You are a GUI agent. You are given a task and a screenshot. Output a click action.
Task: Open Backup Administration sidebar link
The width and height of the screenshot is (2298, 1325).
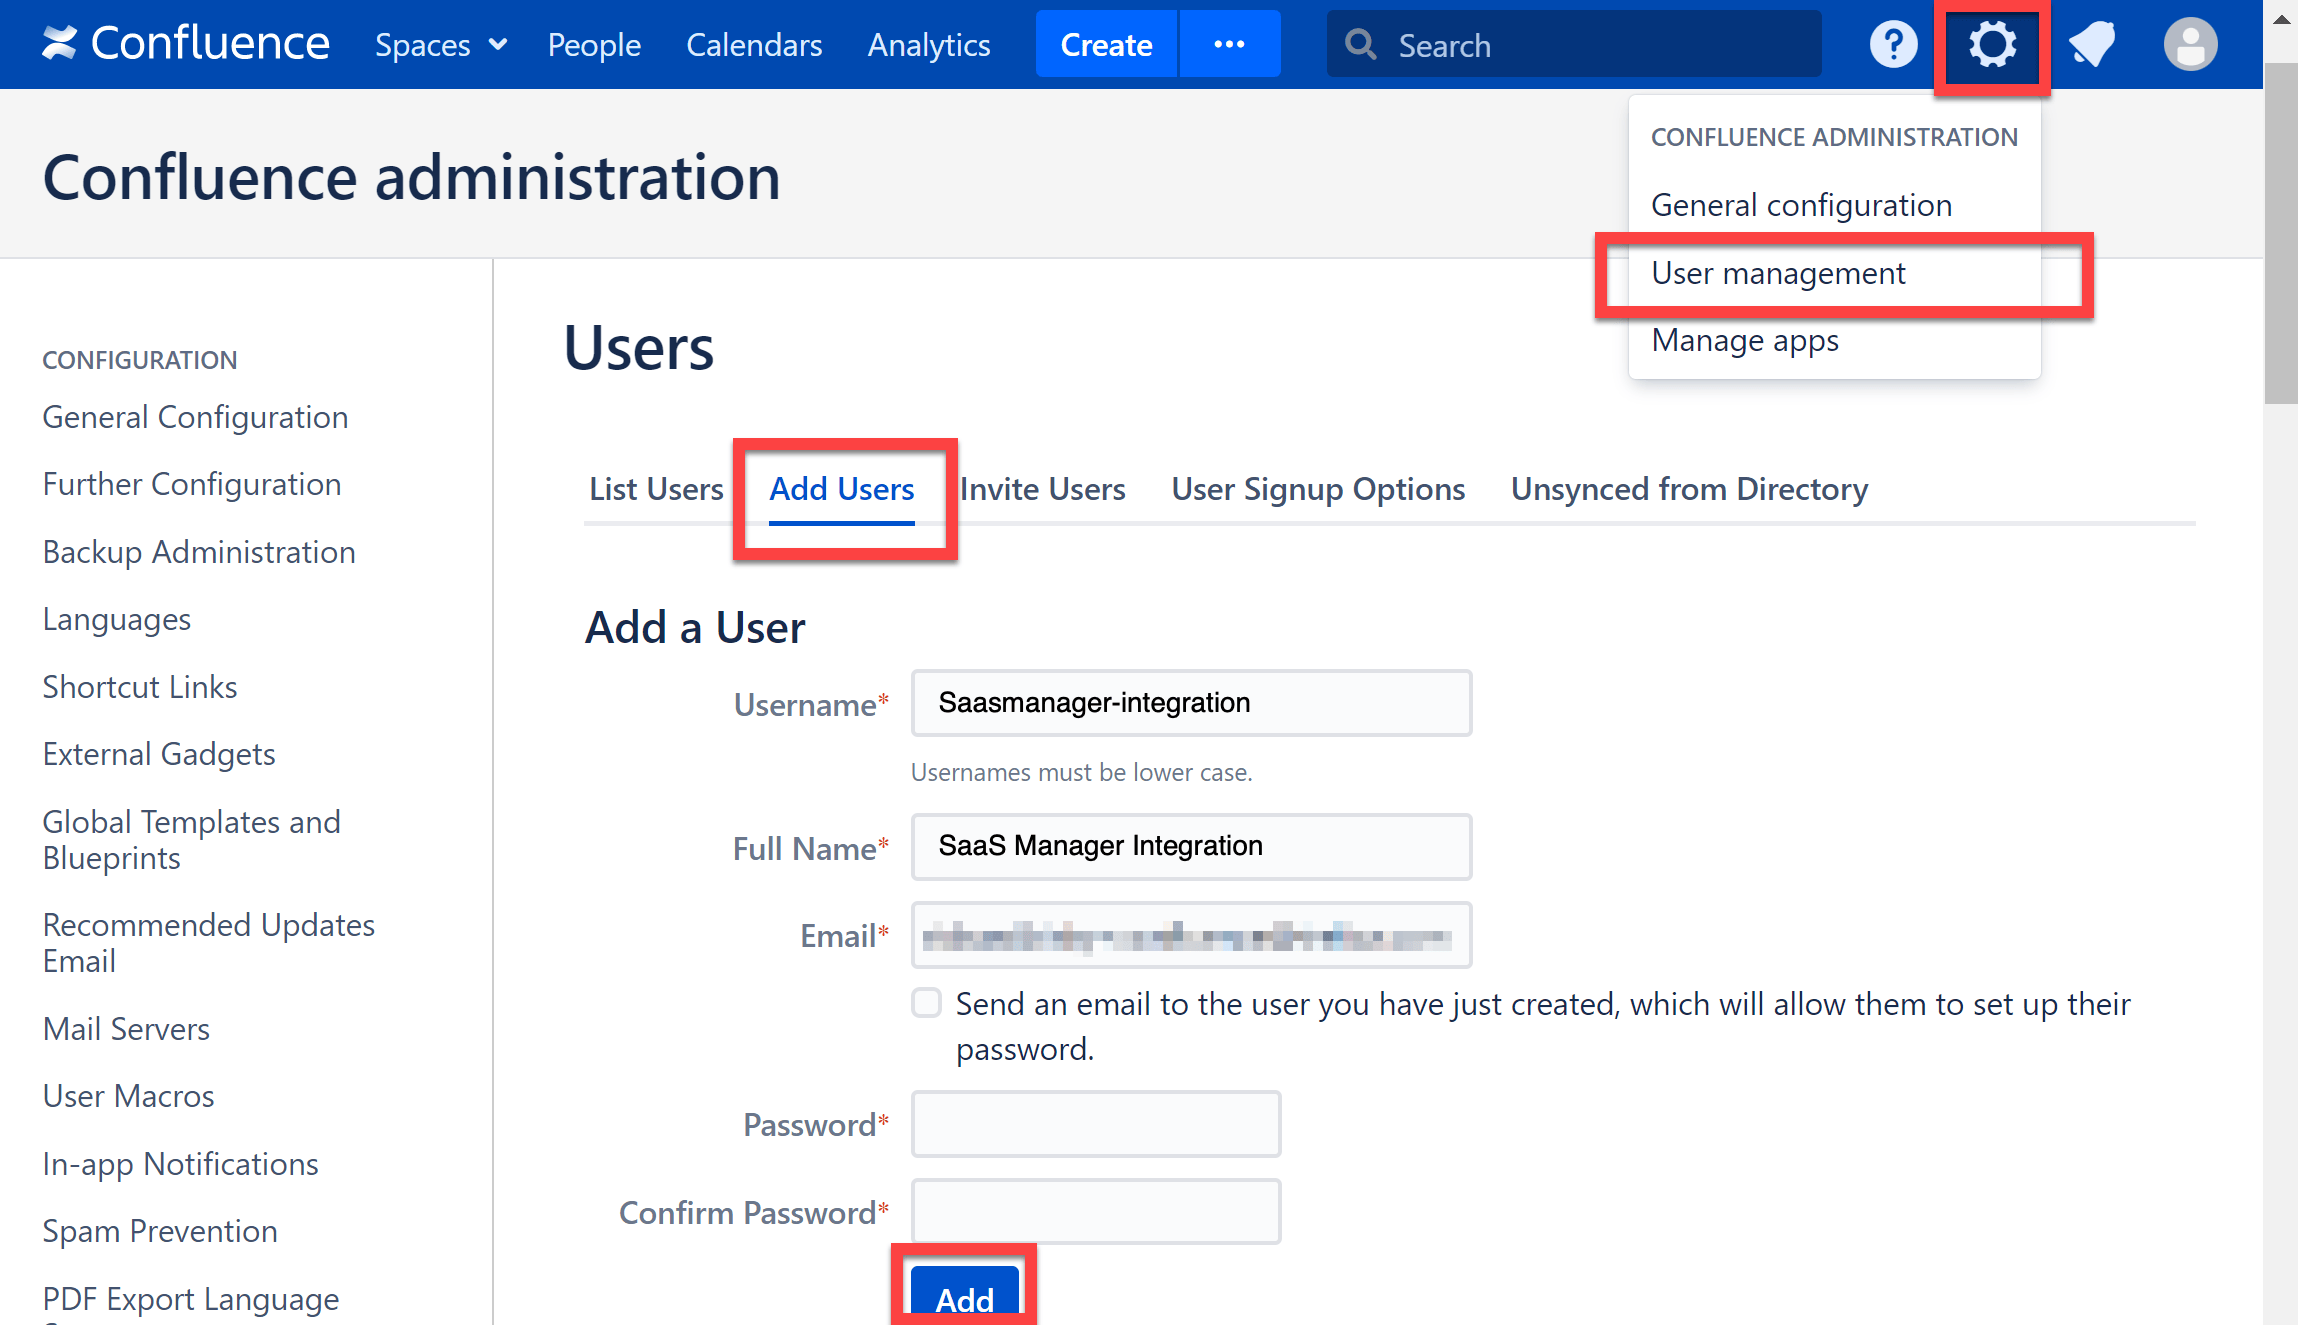pos(199,552)
